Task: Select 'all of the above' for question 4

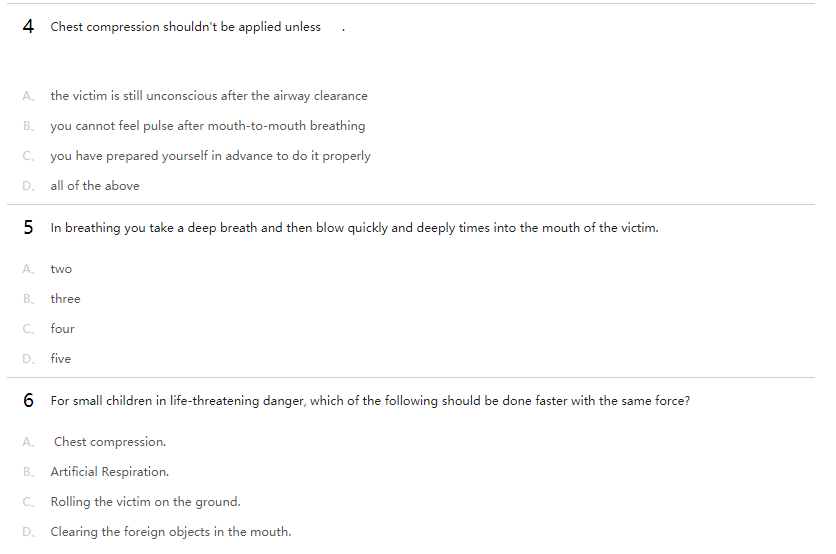Action: (95, 186)
